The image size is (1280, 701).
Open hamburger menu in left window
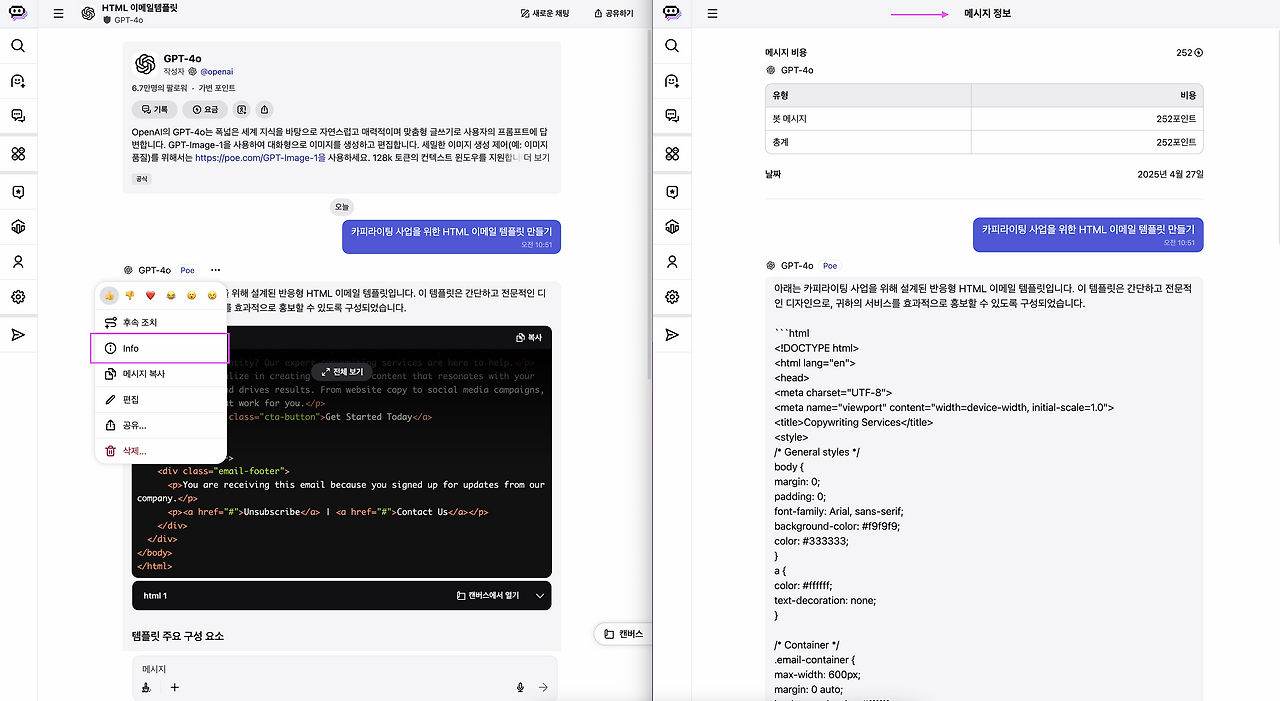tap(59, 14)
